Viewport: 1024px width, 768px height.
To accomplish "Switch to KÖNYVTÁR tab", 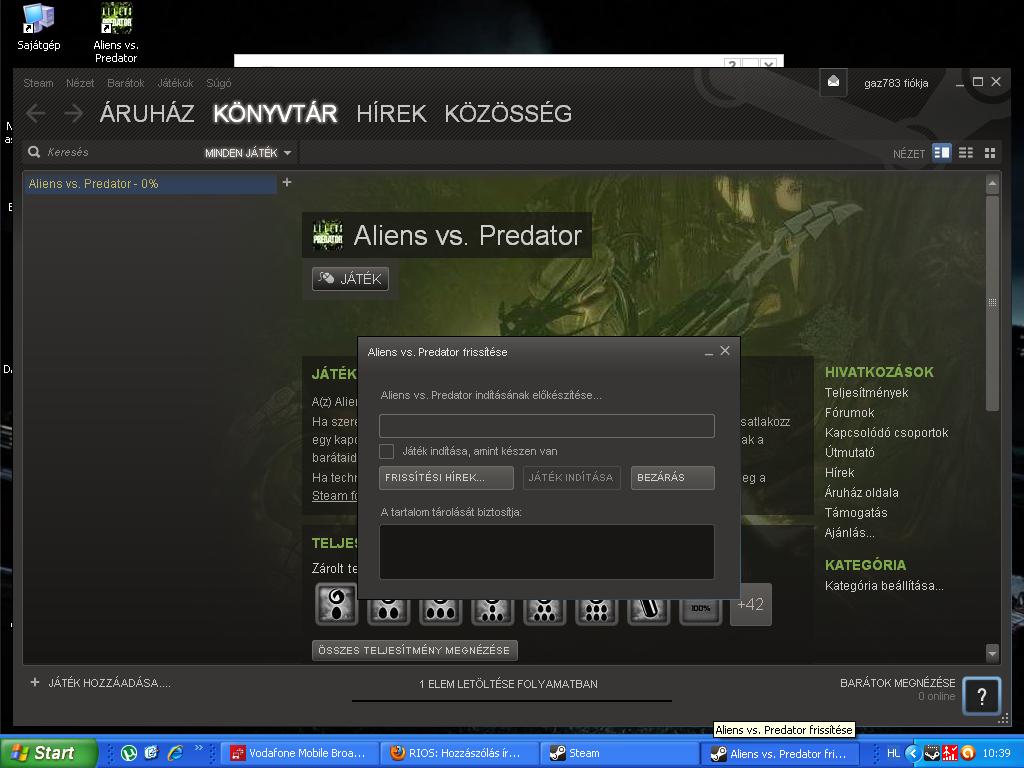I will click(275, 114).
